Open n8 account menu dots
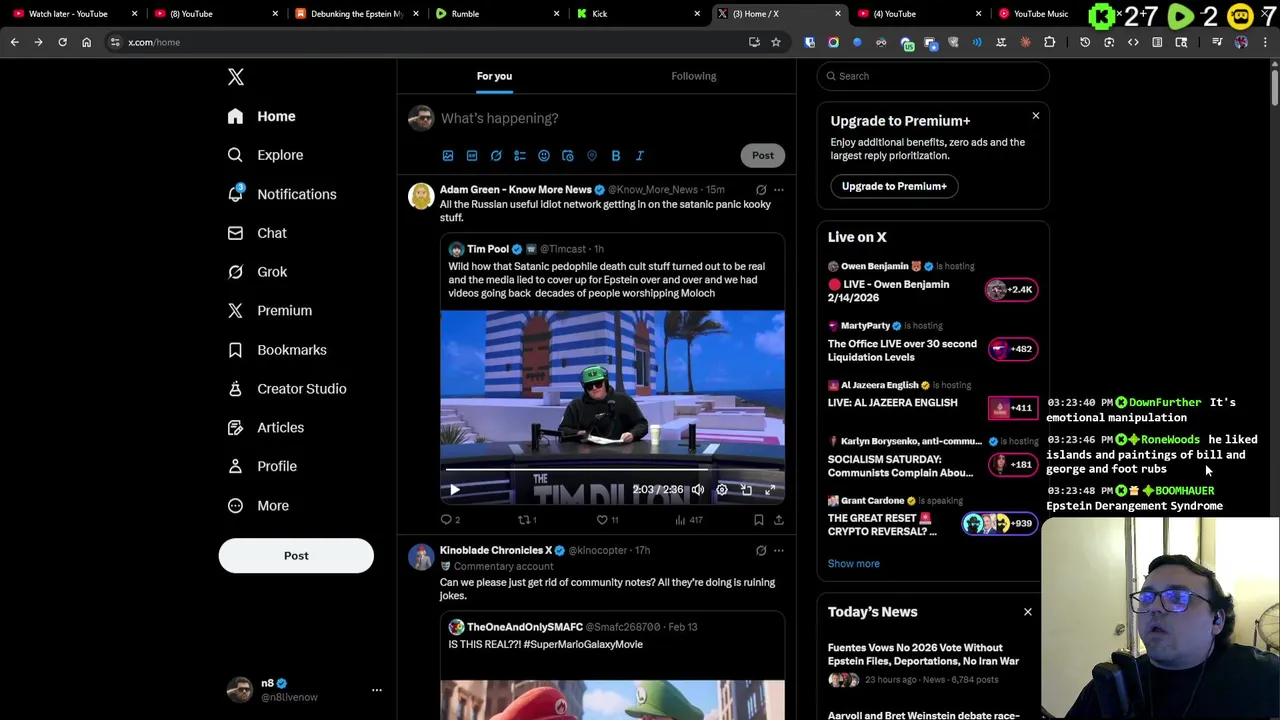This screenshot has width=1280, height=720. point(377,690)
